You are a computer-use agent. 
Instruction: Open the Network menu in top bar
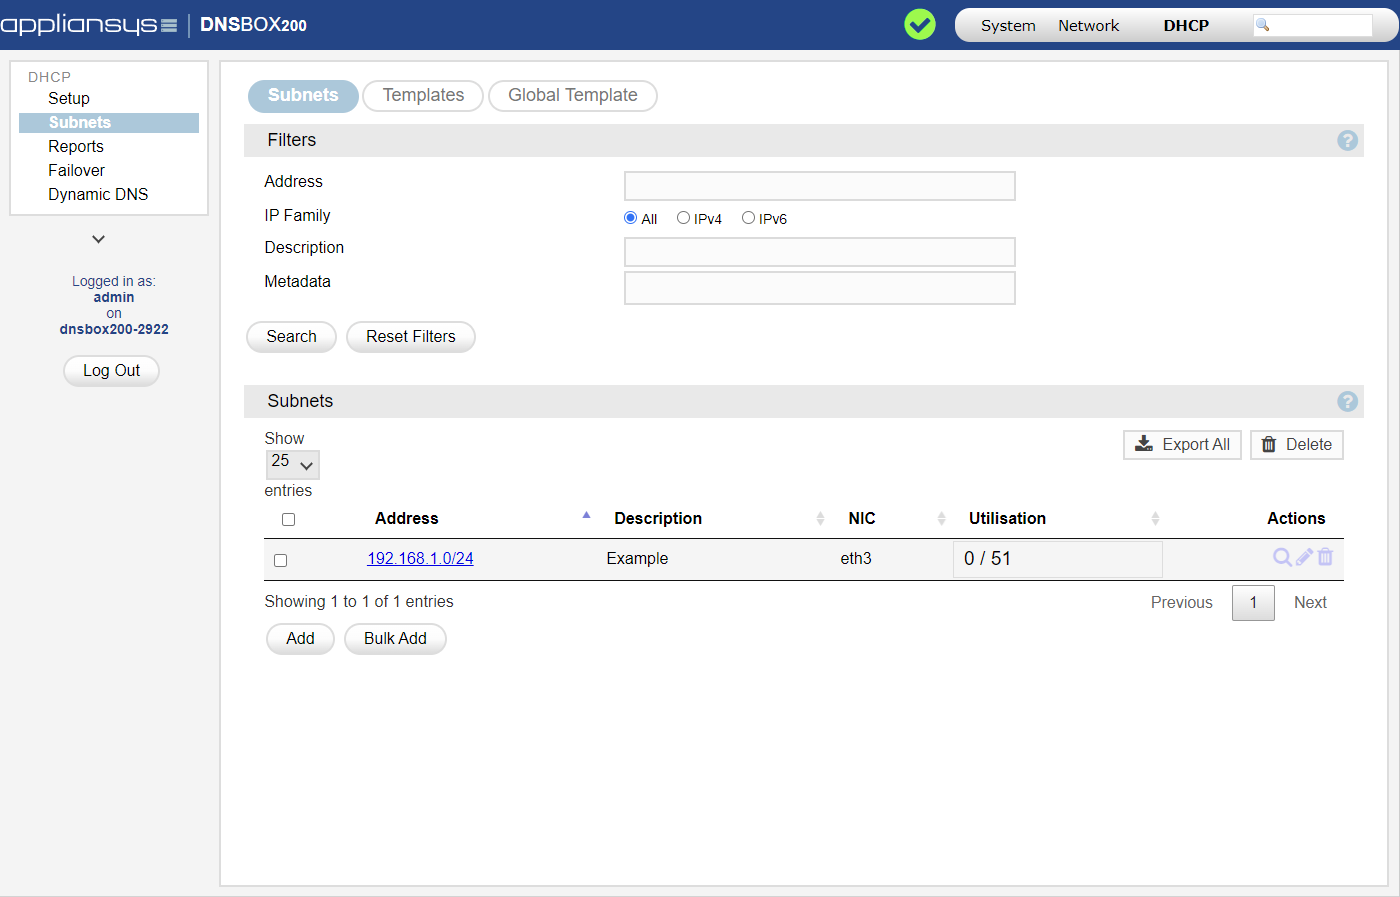tap(1088, 26)
